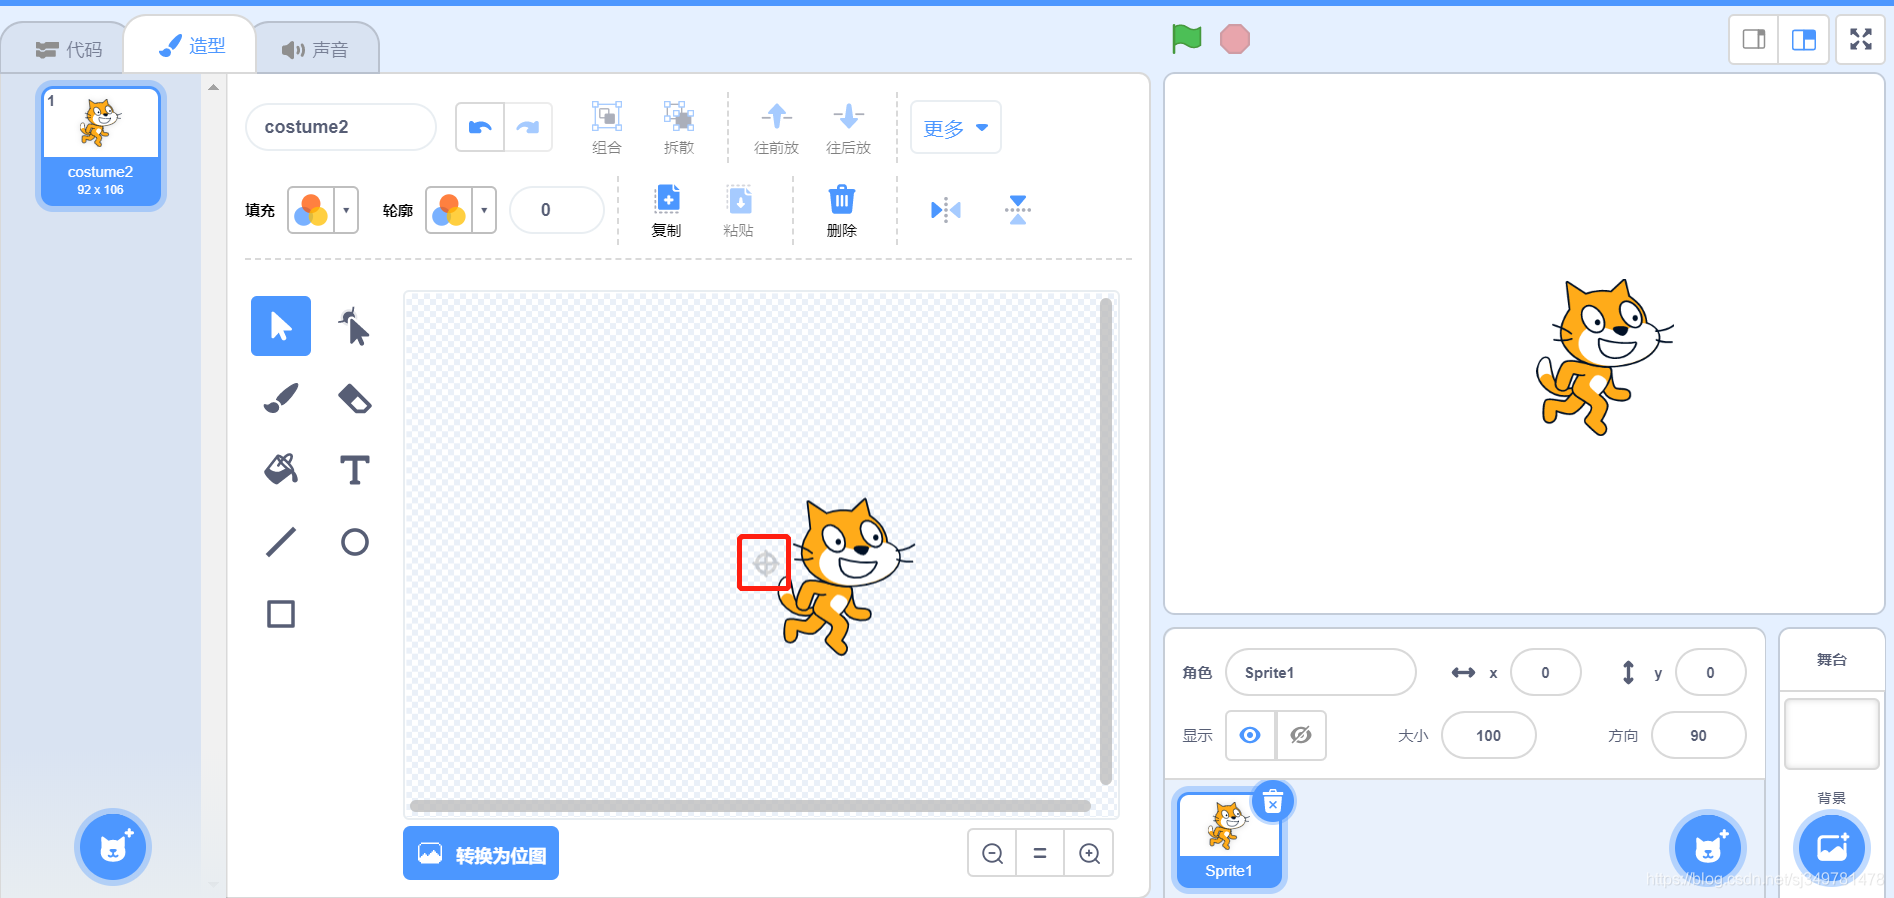Image resolution: width=1894 pixels, height=898 pixels.
Task: Click the Paste (粘贴) icon
Action: [x=739, y=199]
